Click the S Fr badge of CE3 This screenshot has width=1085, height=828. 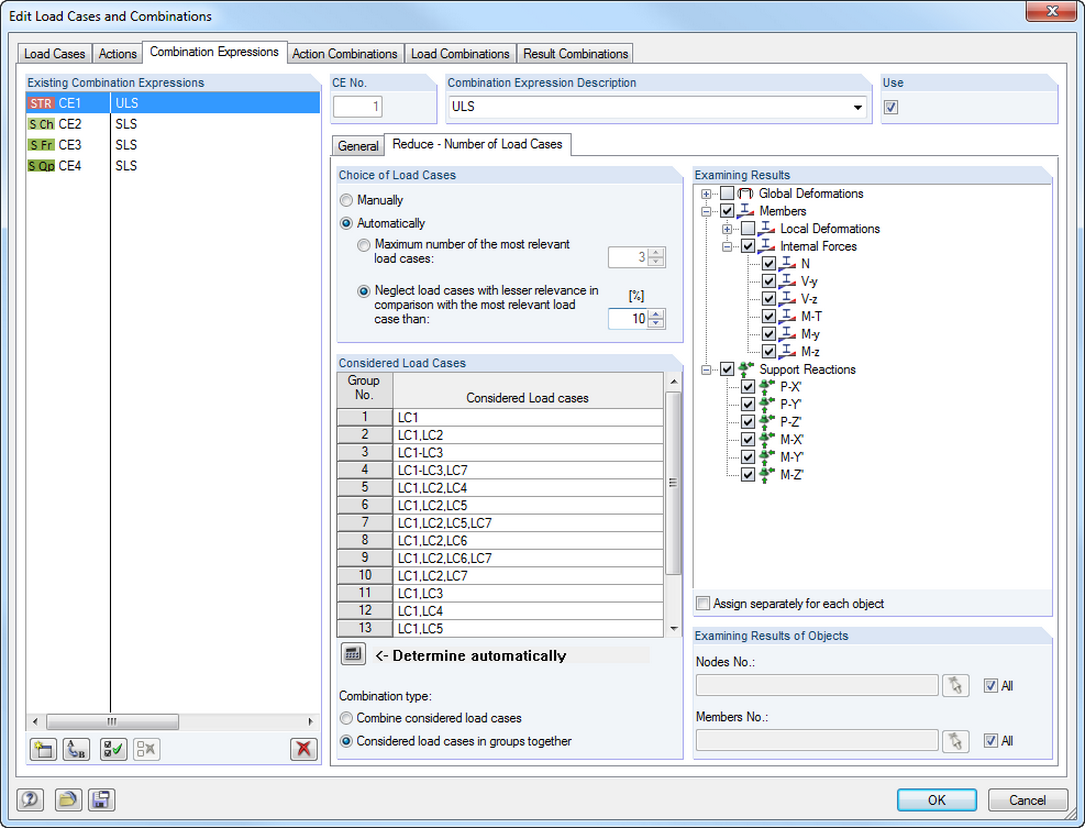41,145
